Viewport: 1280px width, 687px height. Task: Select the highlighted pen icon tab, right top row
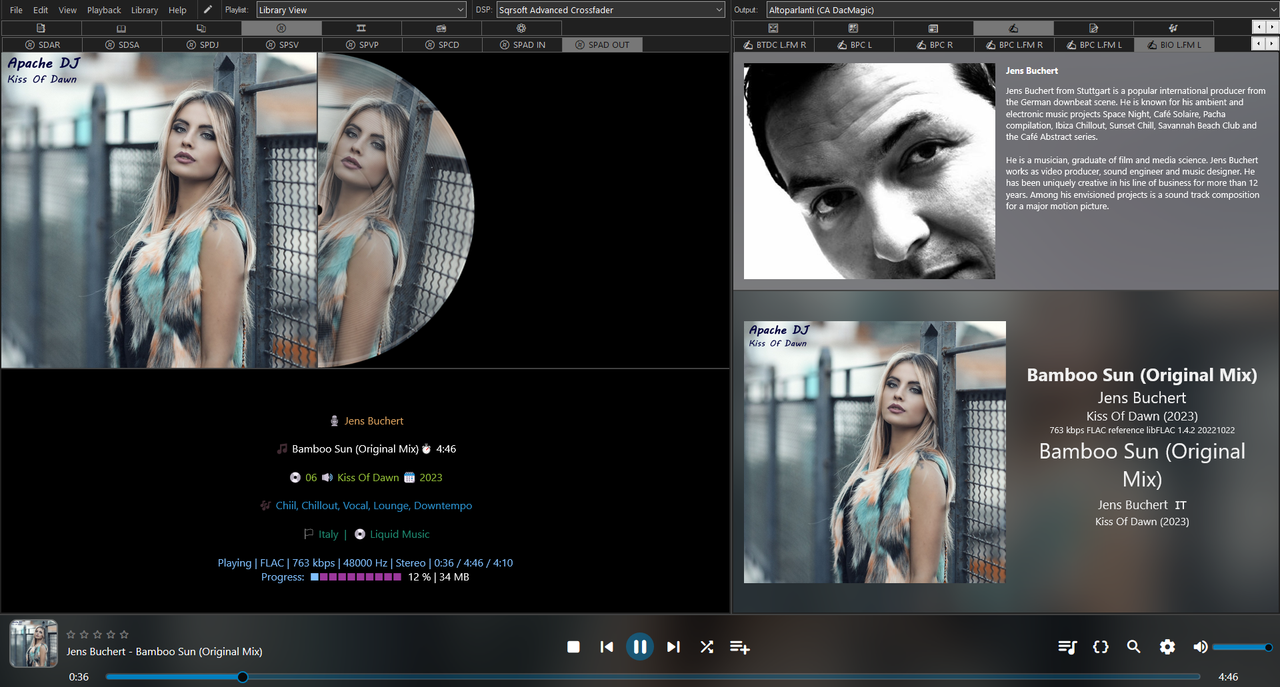pos(1013,28)
